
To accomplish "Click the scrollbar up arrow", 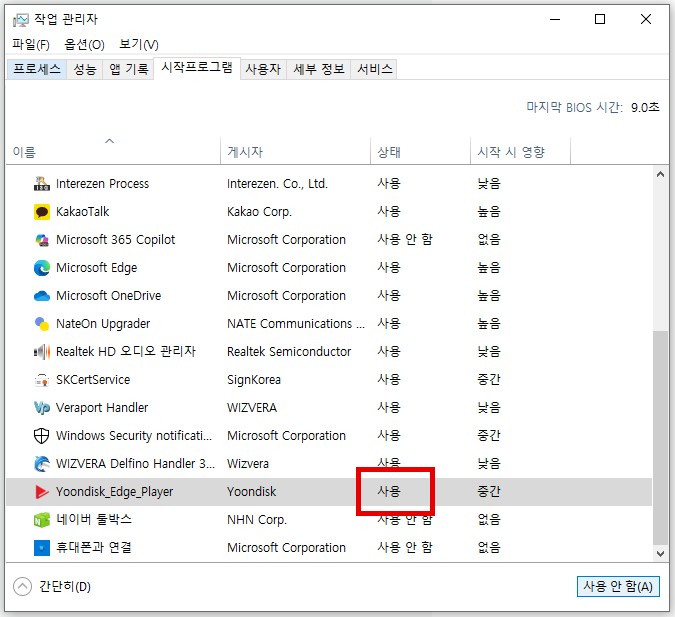I will pos(660,174).
